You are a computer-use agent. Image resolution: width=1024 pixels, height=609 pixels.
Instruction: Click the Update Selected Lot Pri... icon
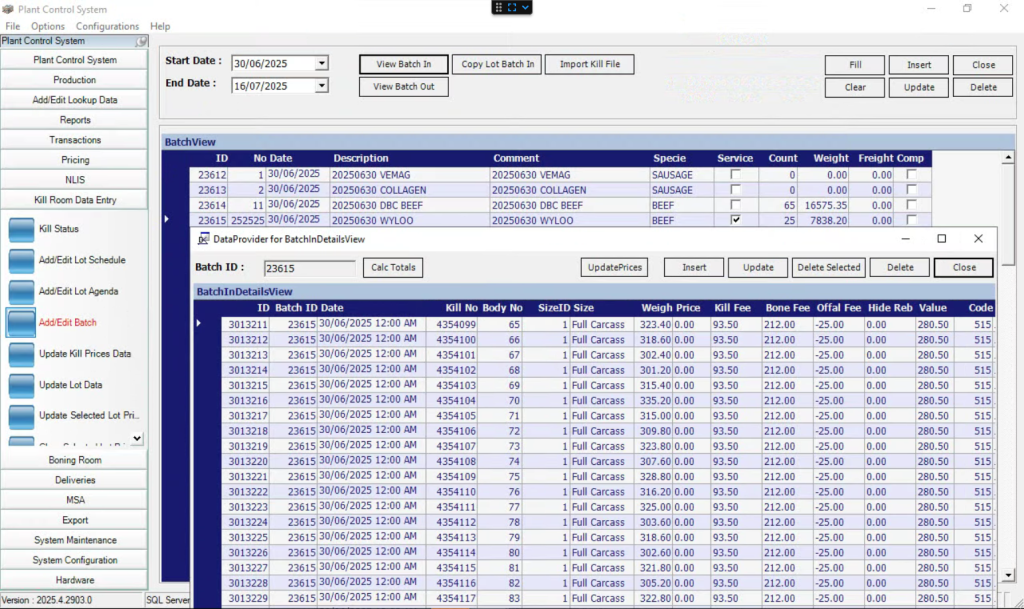(21, 416)
